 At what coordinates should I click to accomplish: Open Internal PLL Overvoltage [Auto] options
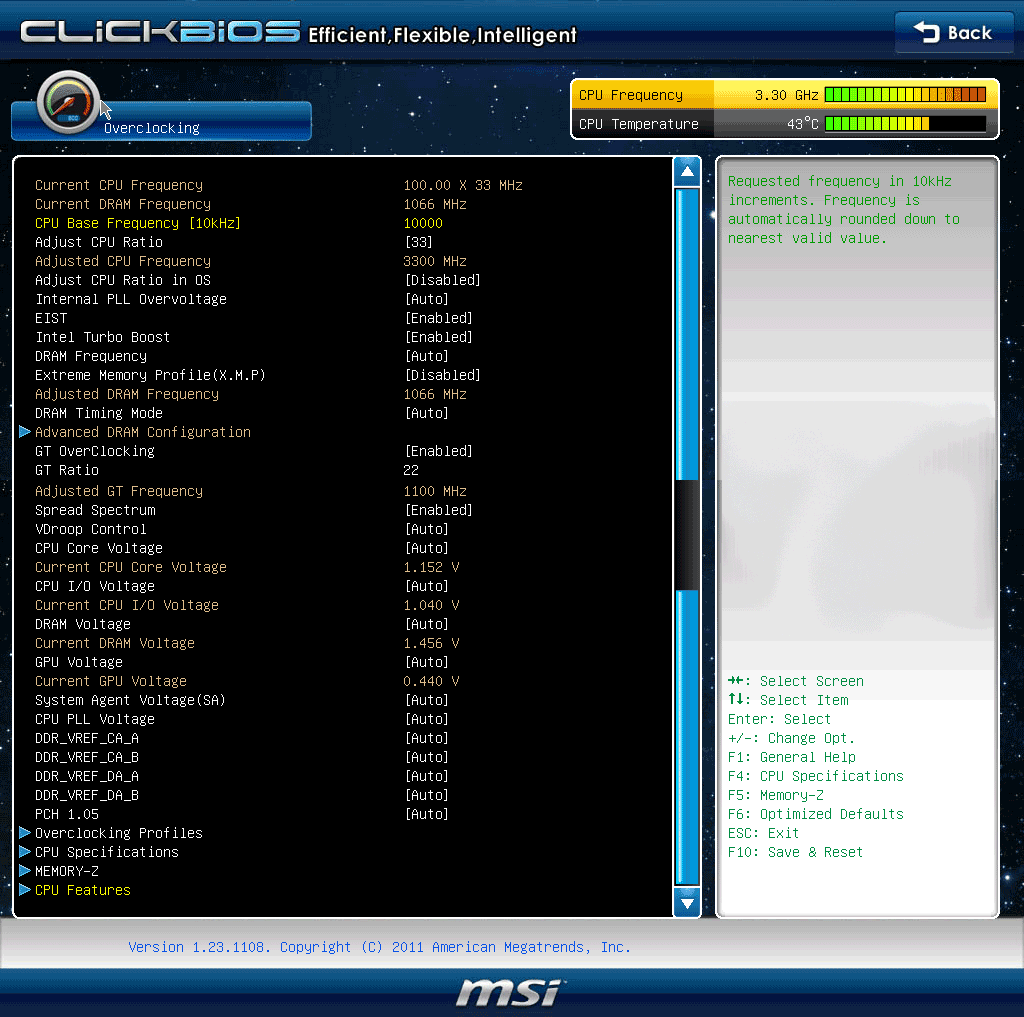coord(426,299)
